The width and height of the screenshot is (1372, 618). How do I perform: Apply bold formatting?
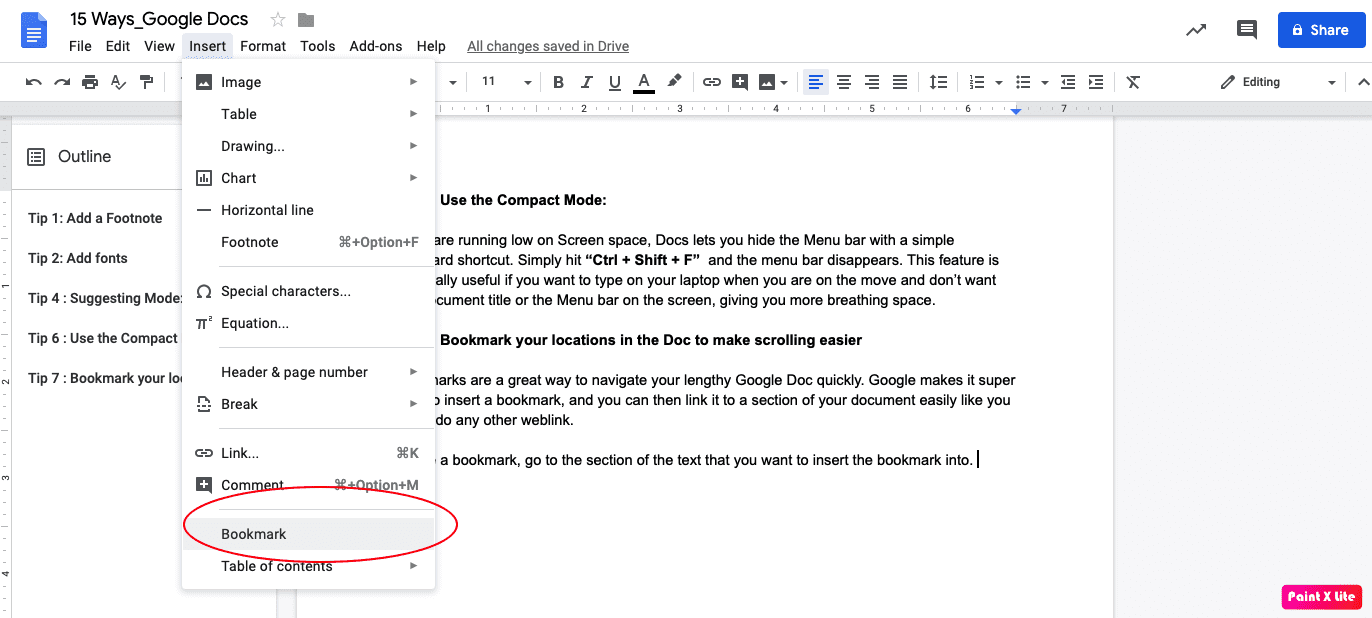[559, 82]
